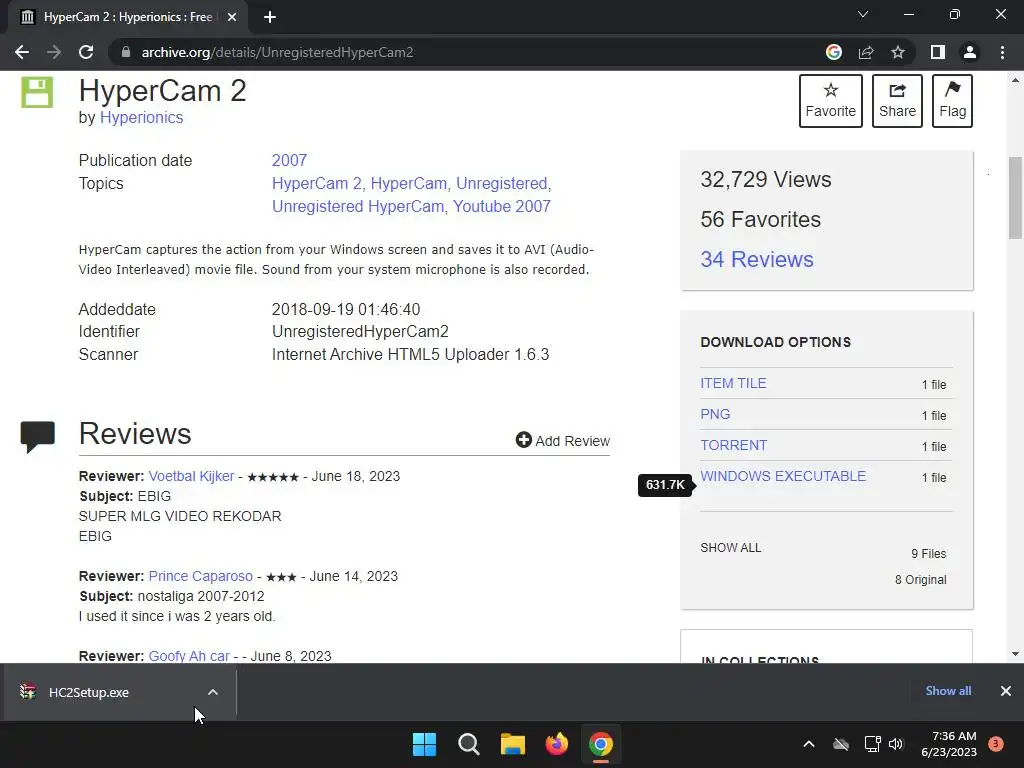Screen dimensions: 1024x768
Task: Click the scrollbar down arrow
Action: point(1015,653)
